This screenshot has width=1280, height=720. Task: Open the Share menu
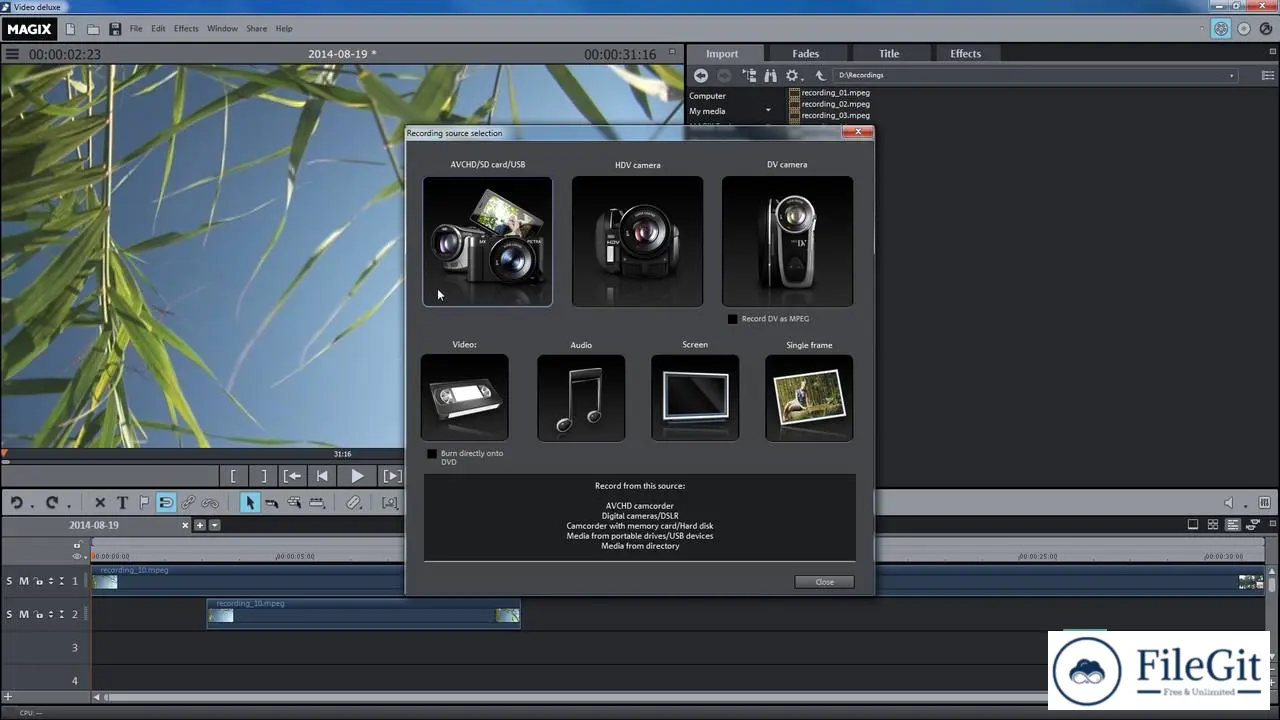257,29
